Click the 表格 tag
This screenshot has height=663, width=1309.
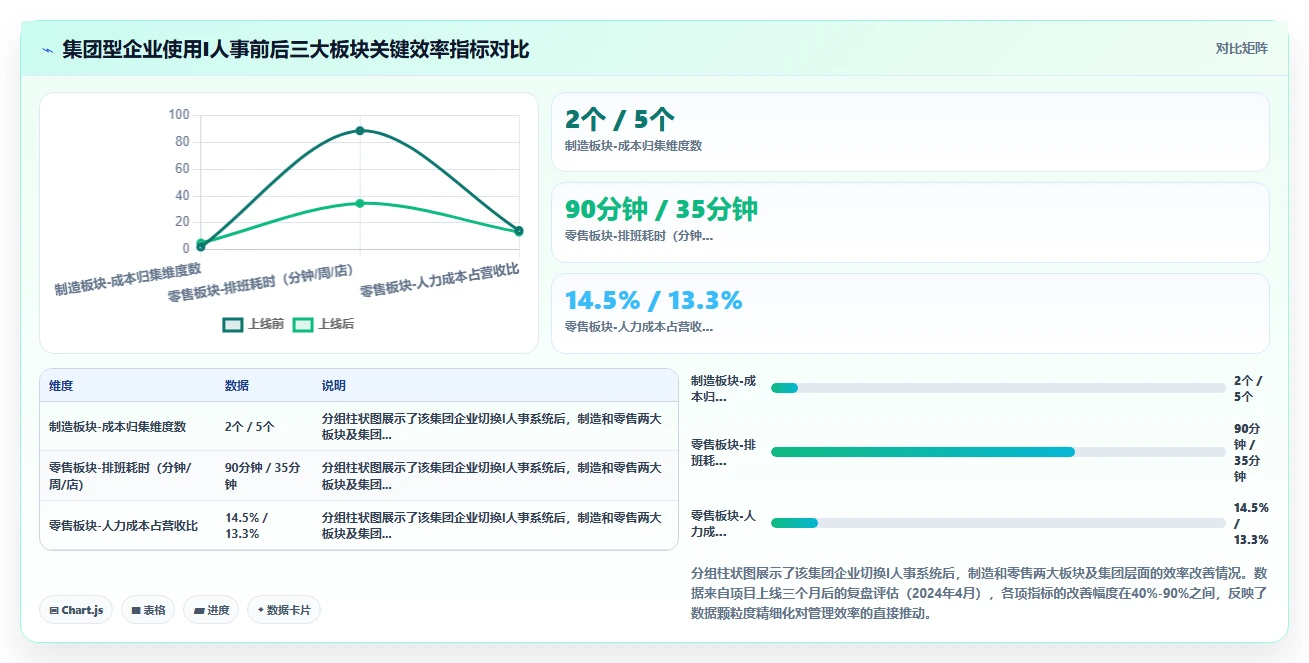point(148,610)
